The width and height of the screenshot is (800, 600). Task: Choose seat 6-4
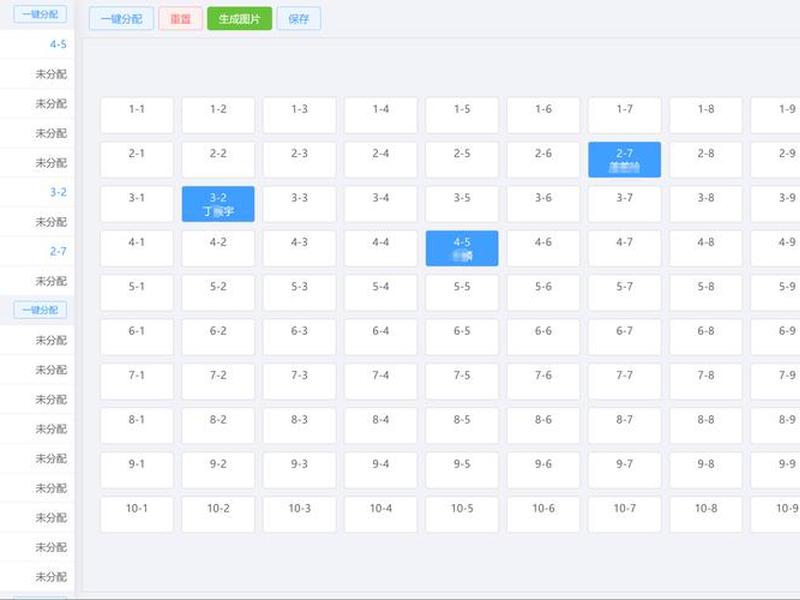[x=381, y=337]
